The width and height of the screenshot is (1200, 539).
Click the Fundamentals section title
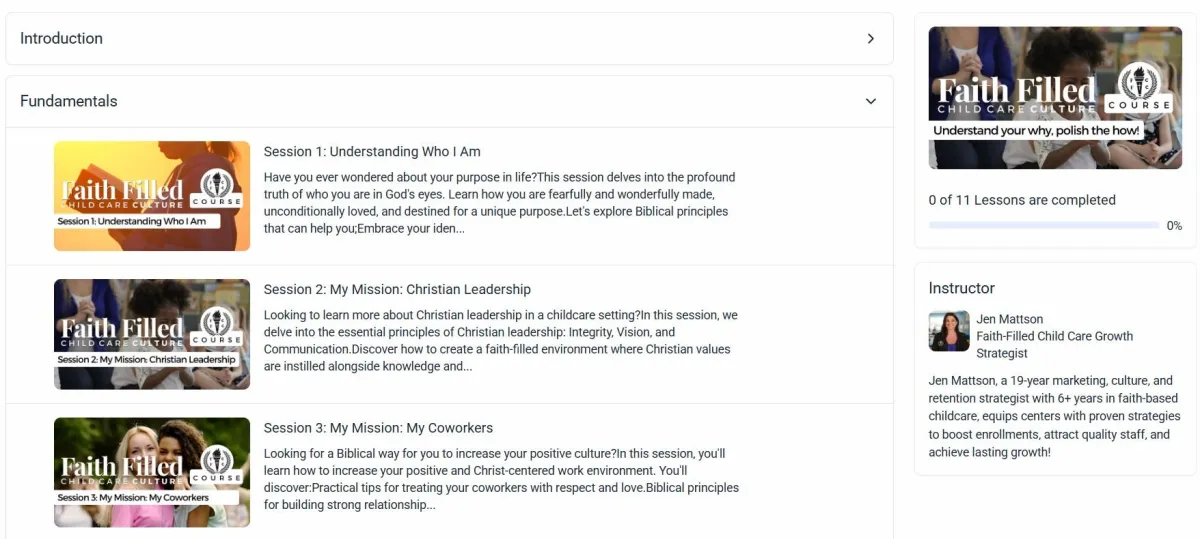point(68,101)
